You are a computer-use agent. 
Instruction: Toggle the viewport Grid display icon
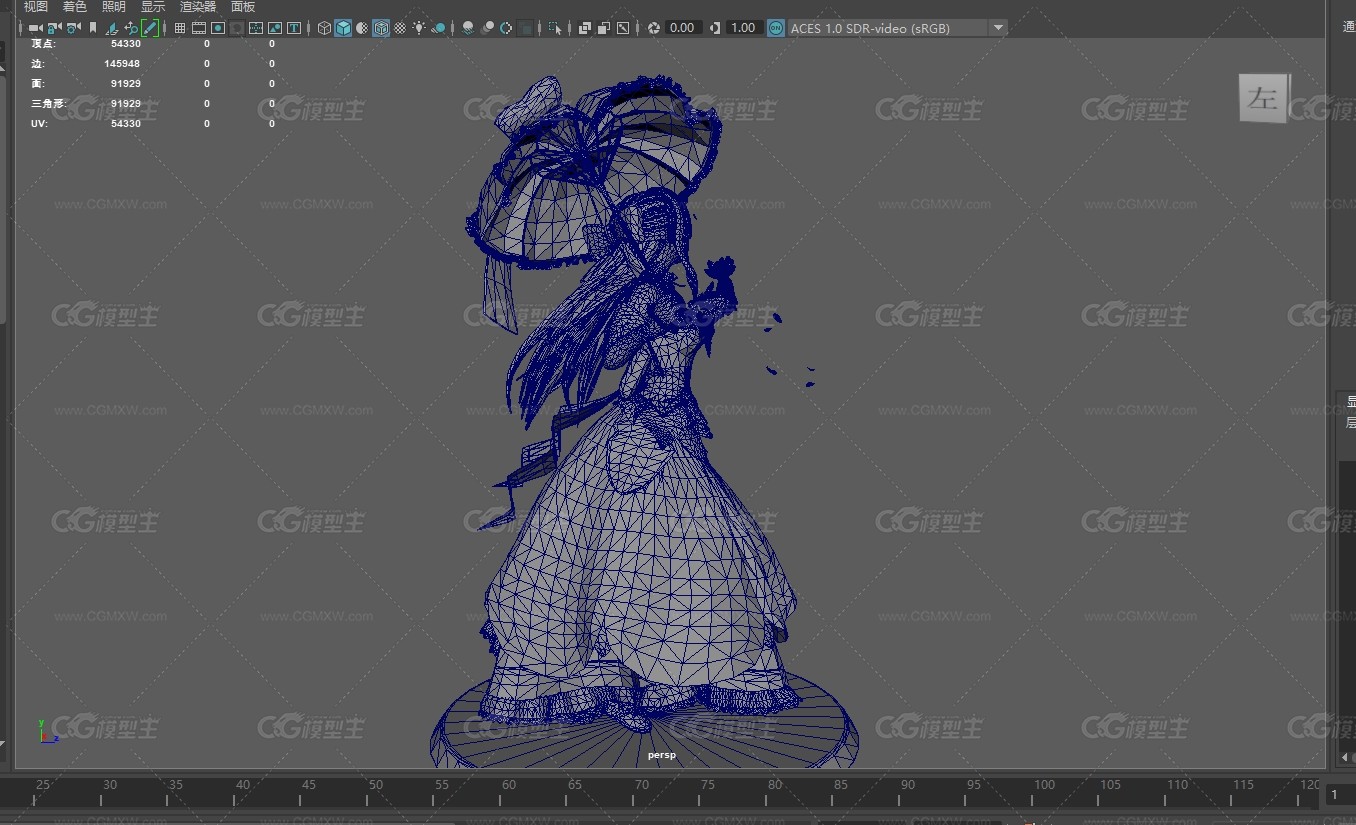(179, 28)
